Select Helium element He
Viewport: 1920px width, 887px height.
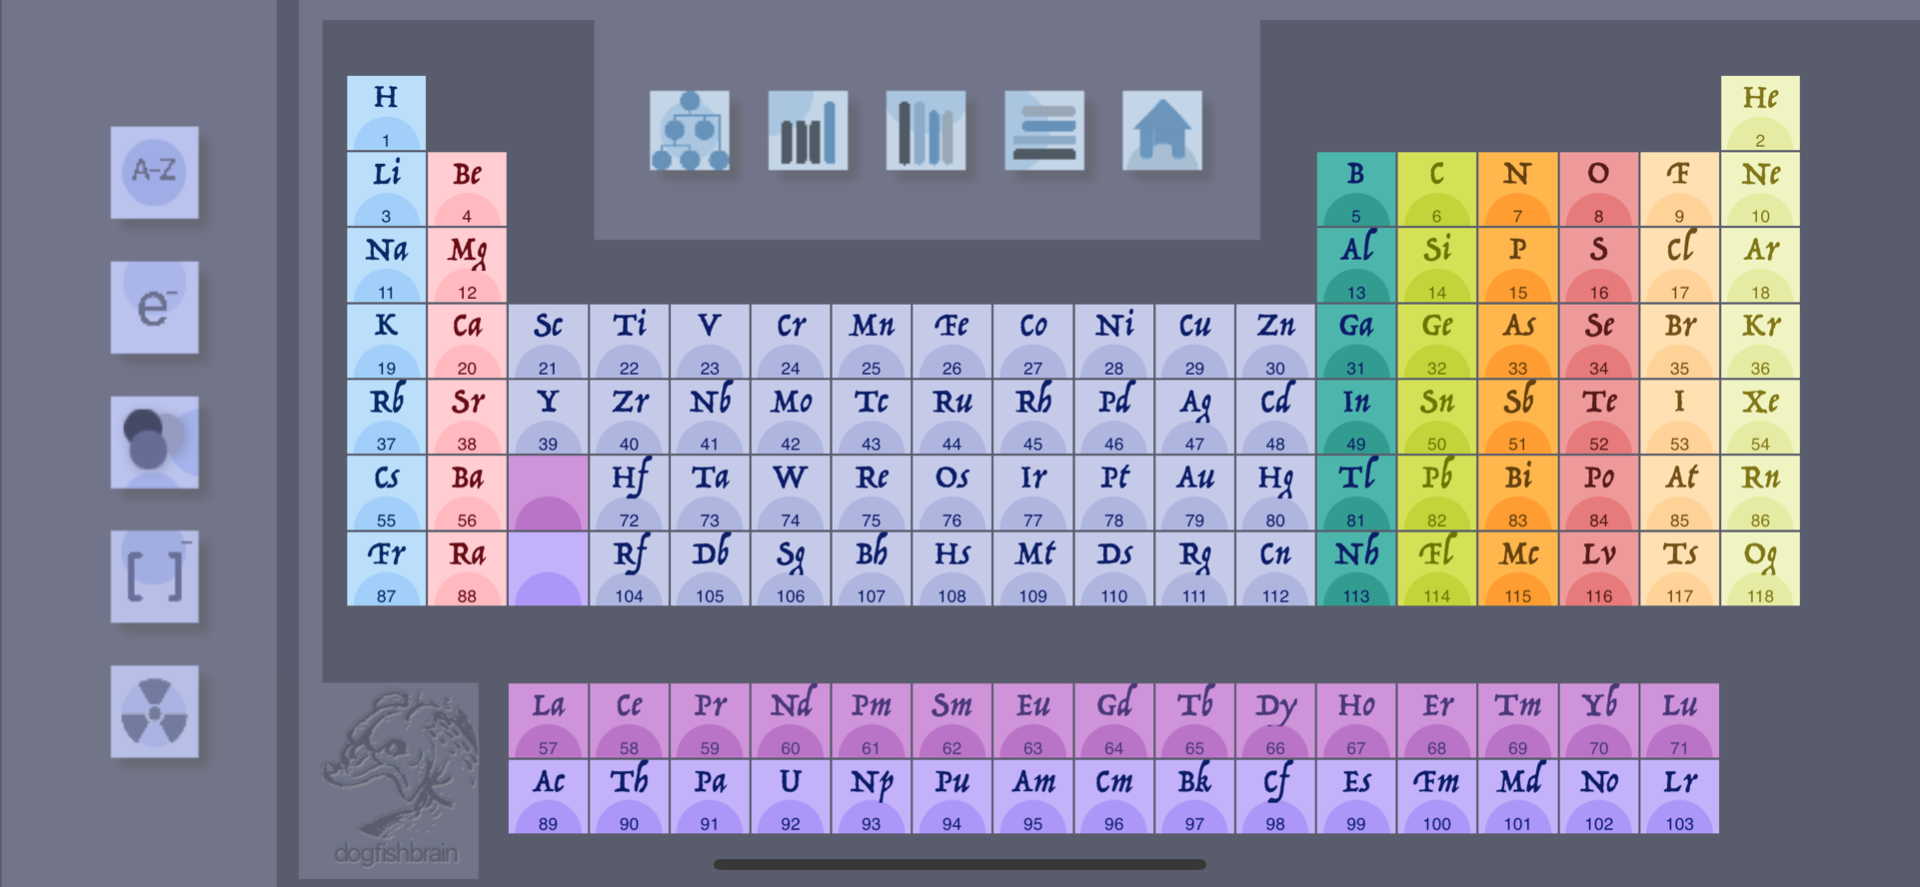(1760, 113)
